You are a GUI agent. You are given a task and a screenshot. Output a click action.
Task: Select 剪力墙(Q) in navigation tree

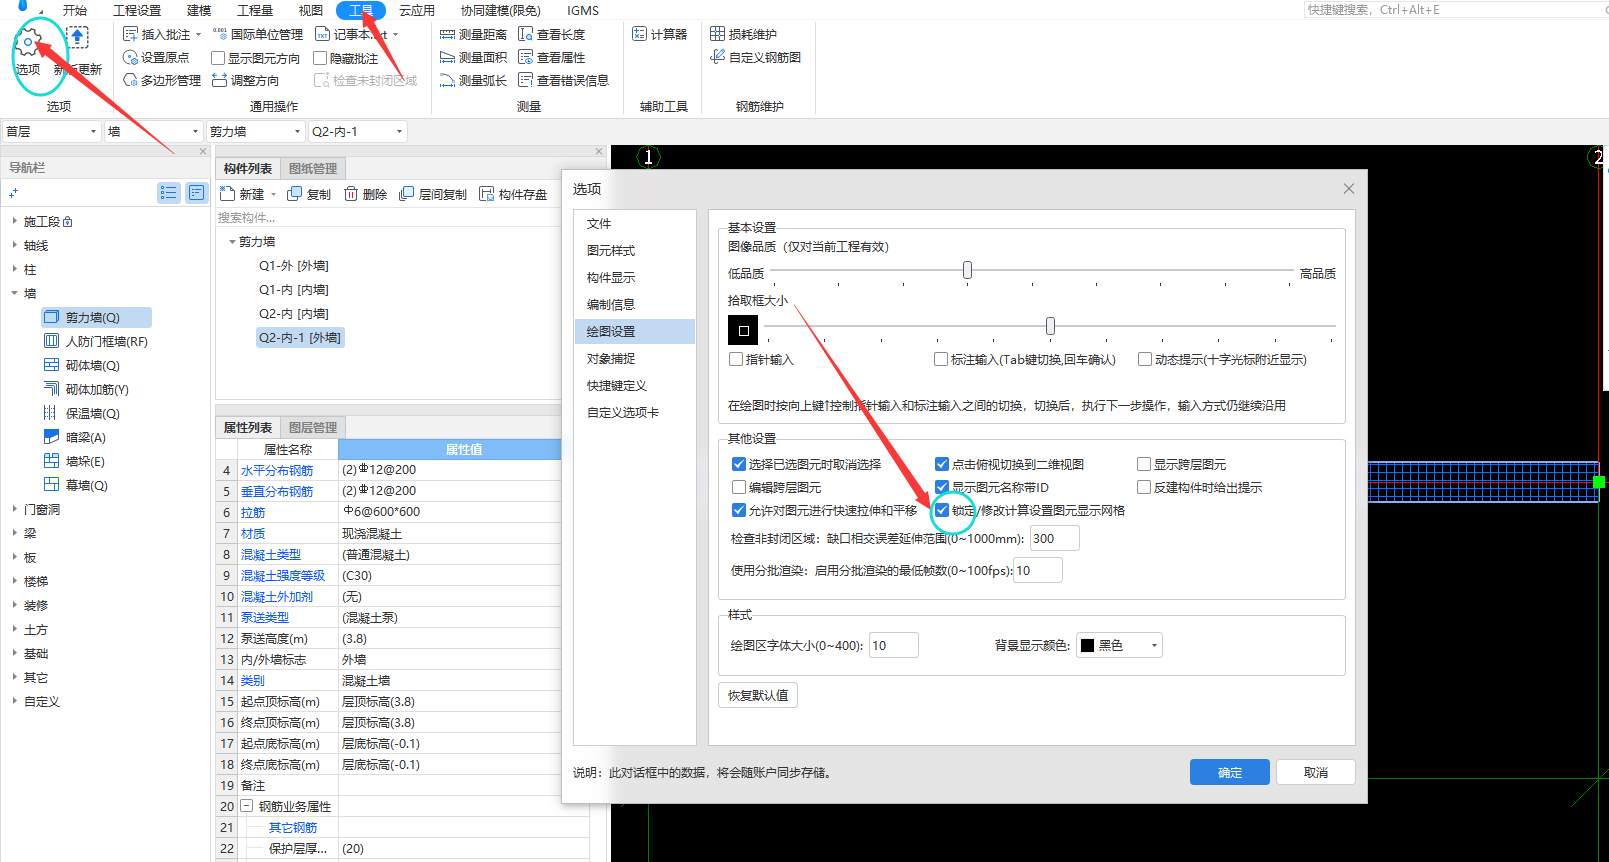[96, 317]
